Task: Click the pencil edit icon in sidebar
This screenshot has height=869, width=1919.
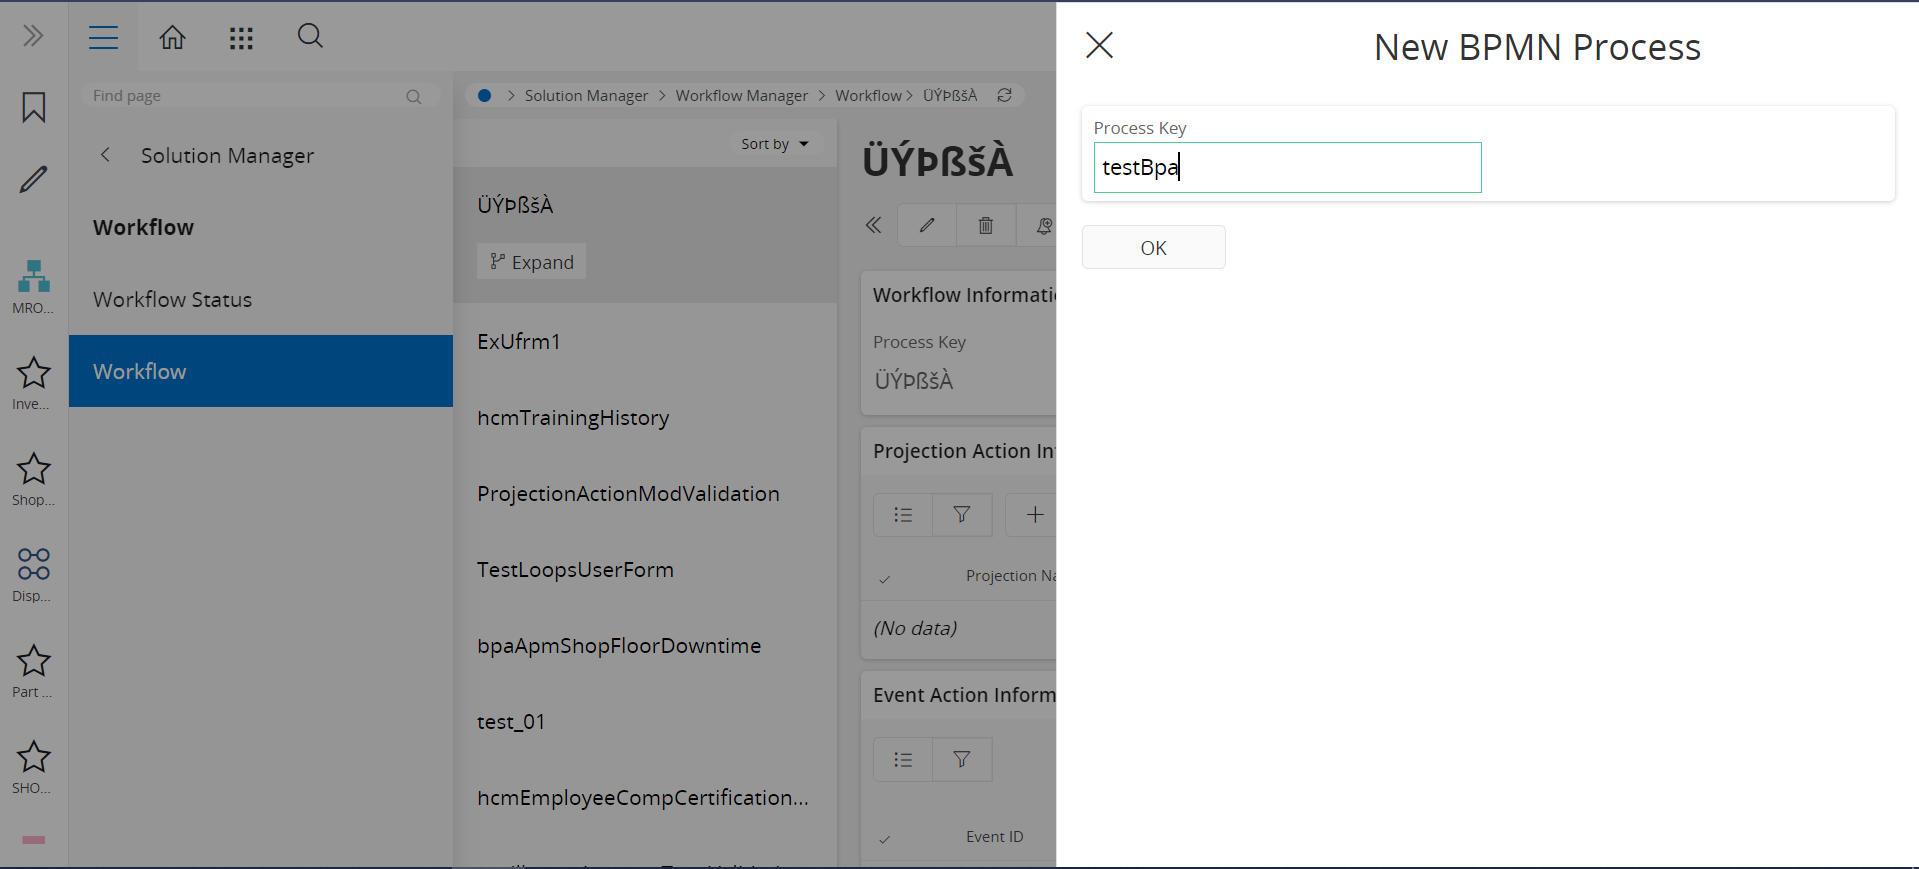Action: click(x=34, y=180)
